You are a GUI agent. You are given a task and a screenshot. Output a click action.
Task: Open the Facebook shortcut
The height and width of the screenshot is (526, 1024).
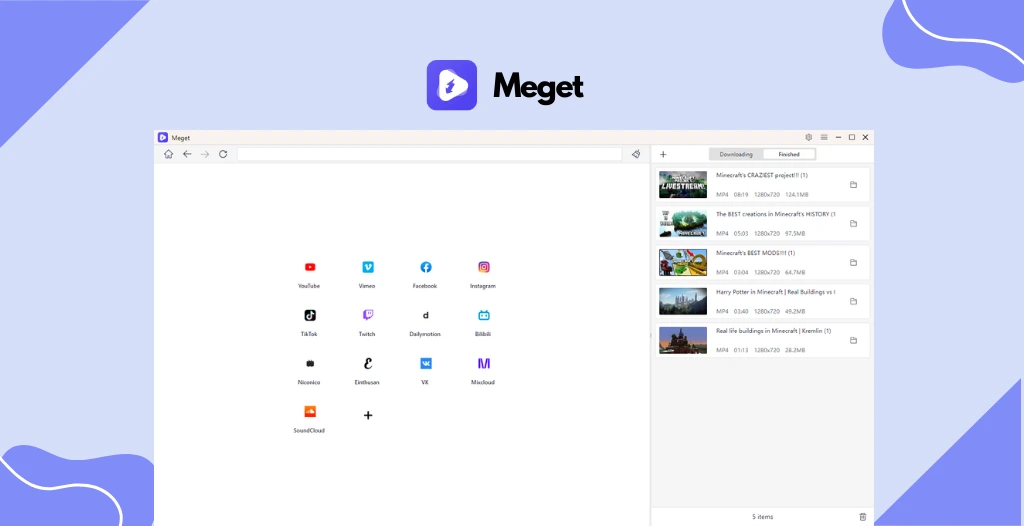tap(425, 267)
